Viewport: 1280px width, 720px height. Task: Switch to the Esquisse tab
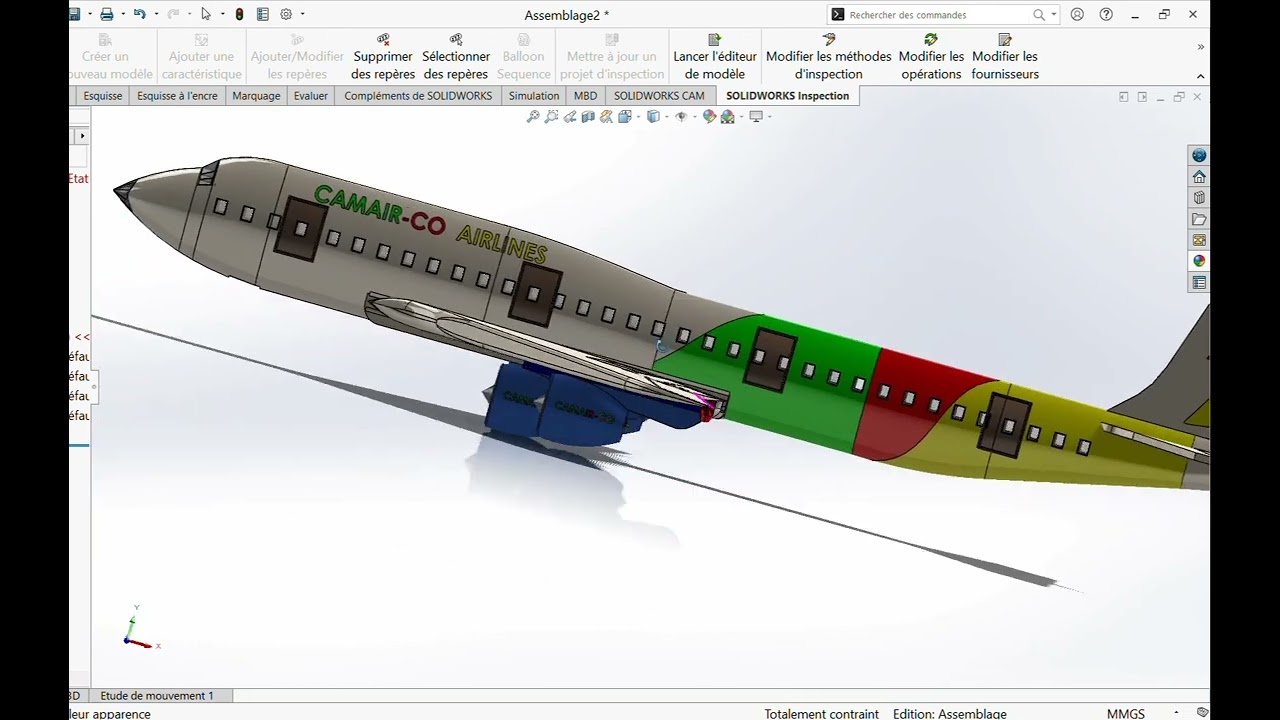pyautogui.click(x=102, y=96)
